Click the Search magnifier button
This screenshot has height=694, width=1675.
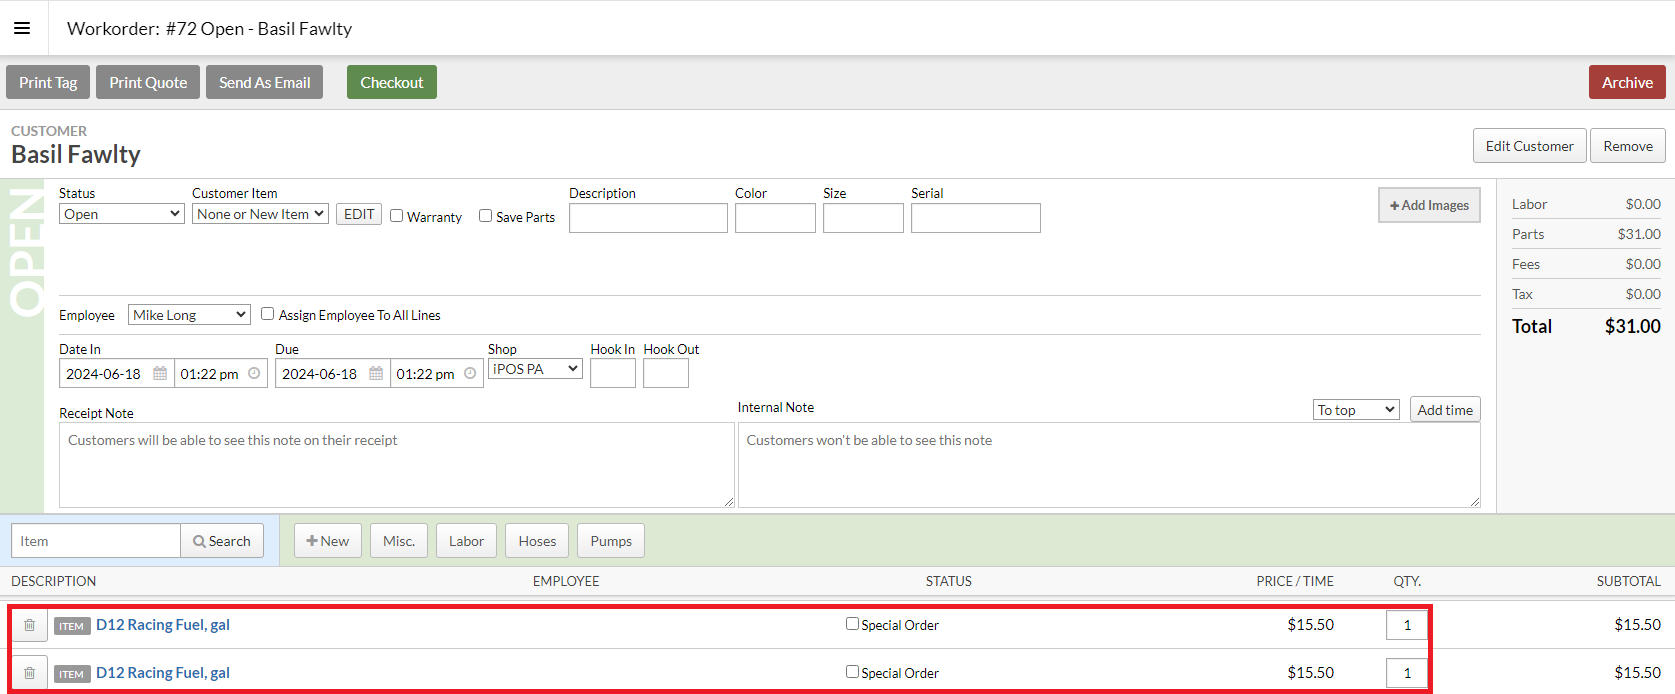222,541
